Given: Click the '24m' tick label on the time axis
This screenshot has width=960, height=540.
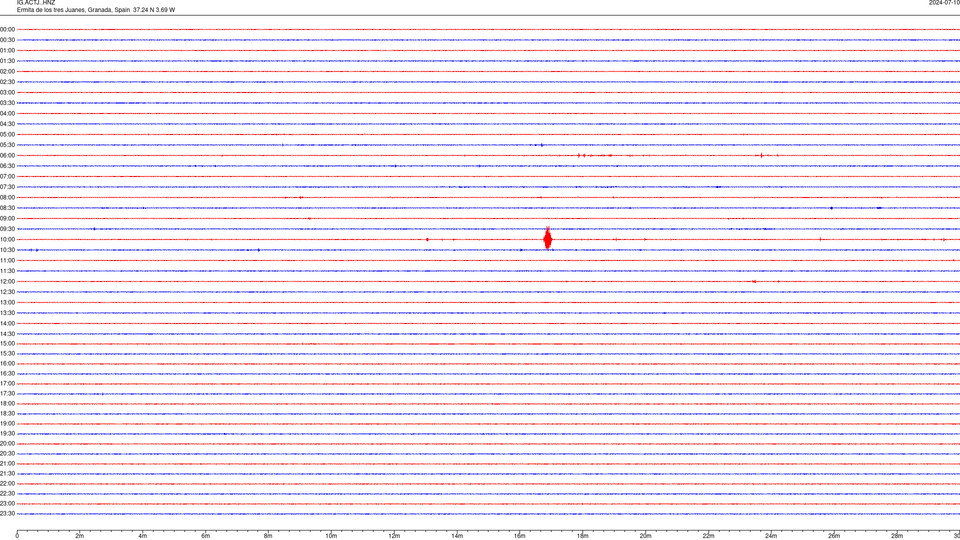Looking at the screenshot, I should click(771, 536).
